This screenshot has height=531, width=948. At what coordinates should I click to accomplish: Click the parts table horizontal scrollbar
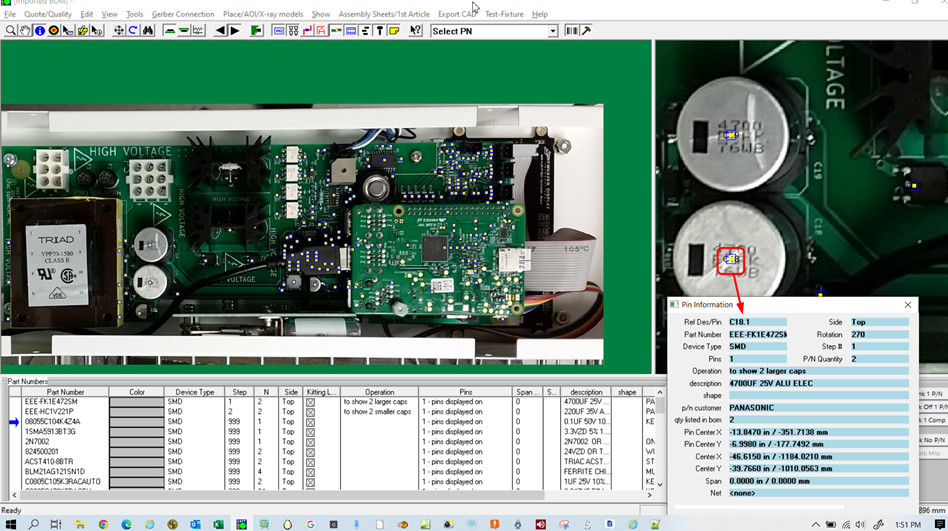(281, 495)
